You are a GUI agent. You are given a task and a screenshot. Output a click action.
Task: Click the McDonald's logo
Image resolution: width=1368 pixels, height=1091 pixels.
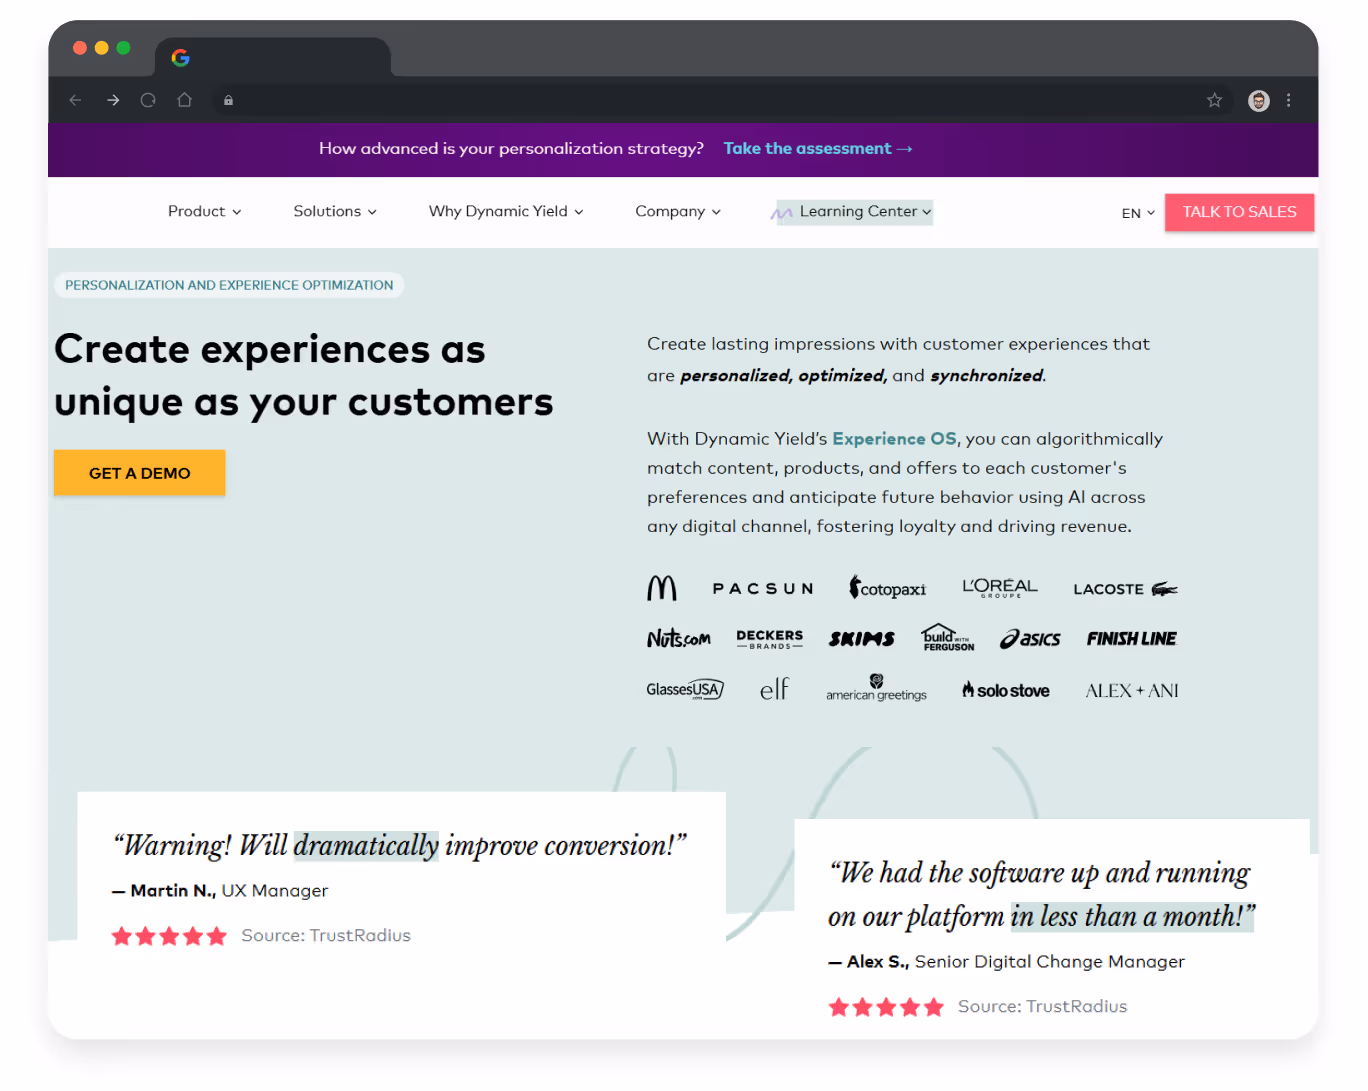(662, 588)
